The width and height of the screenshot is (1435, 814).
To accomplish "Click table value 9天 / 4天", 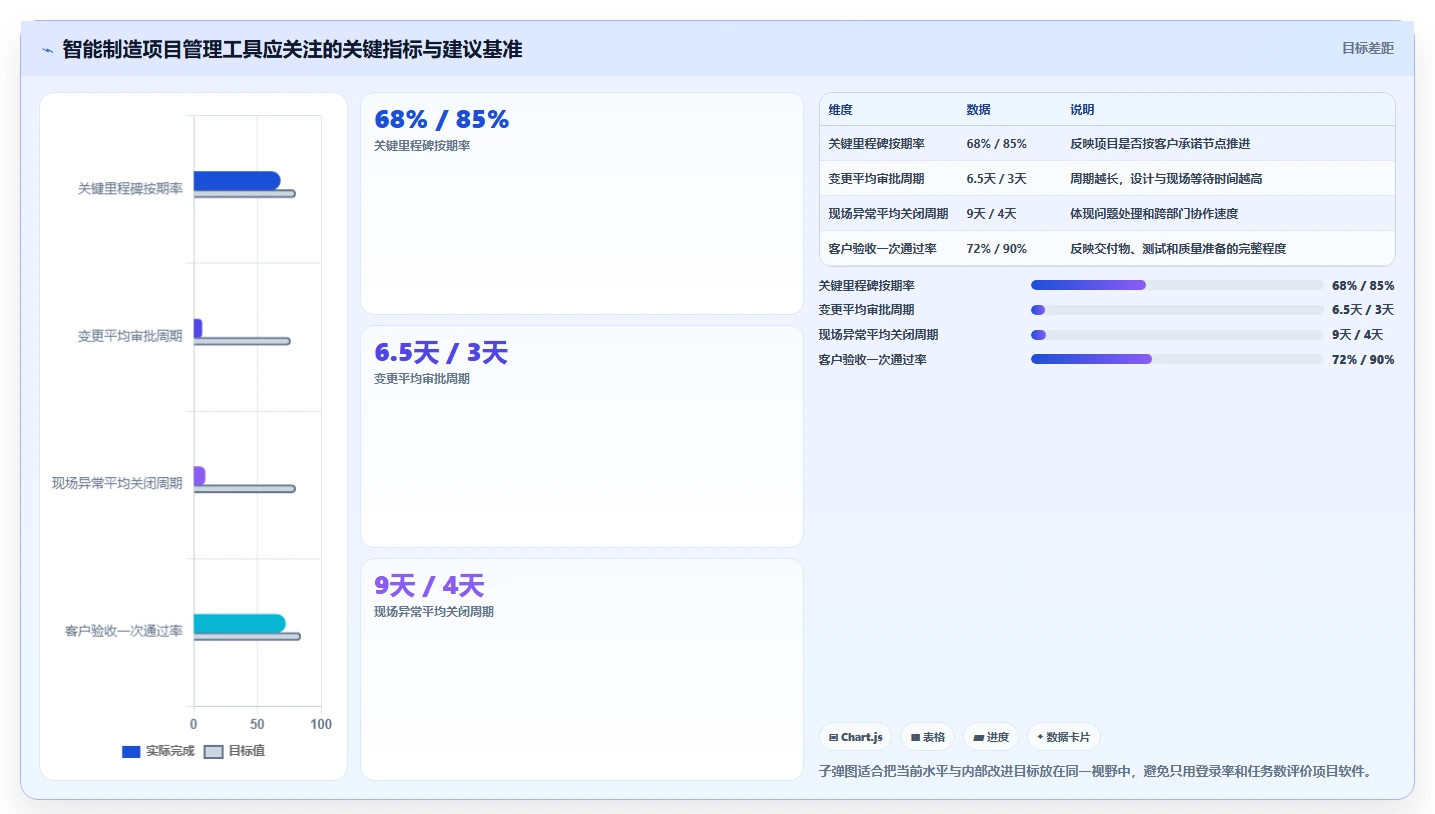I will point(991,214).
